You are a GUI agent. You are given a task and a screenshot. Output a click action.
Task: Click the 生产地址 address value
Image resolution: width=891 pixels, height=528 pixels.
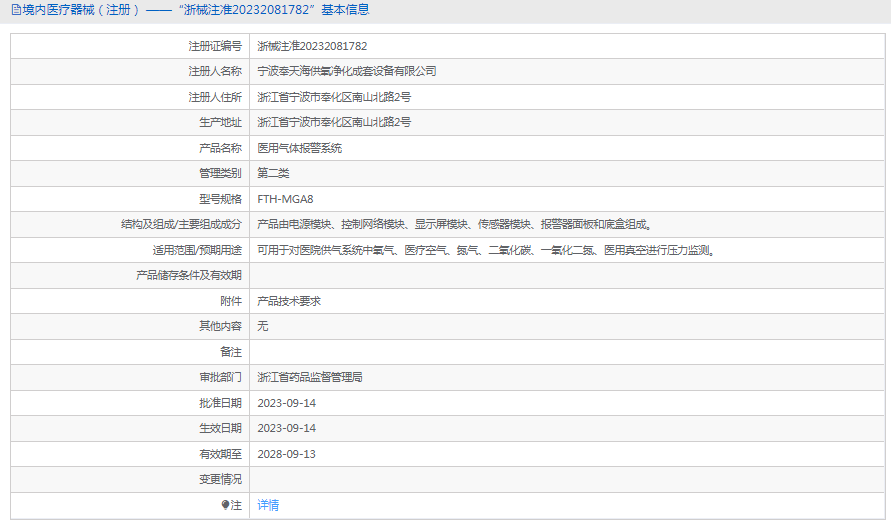pyautogui.click(x=334, y=122)
